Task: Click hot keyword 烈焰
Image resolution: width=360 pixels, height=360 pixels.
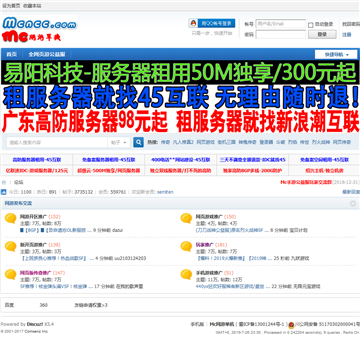Action: point(292,142)
